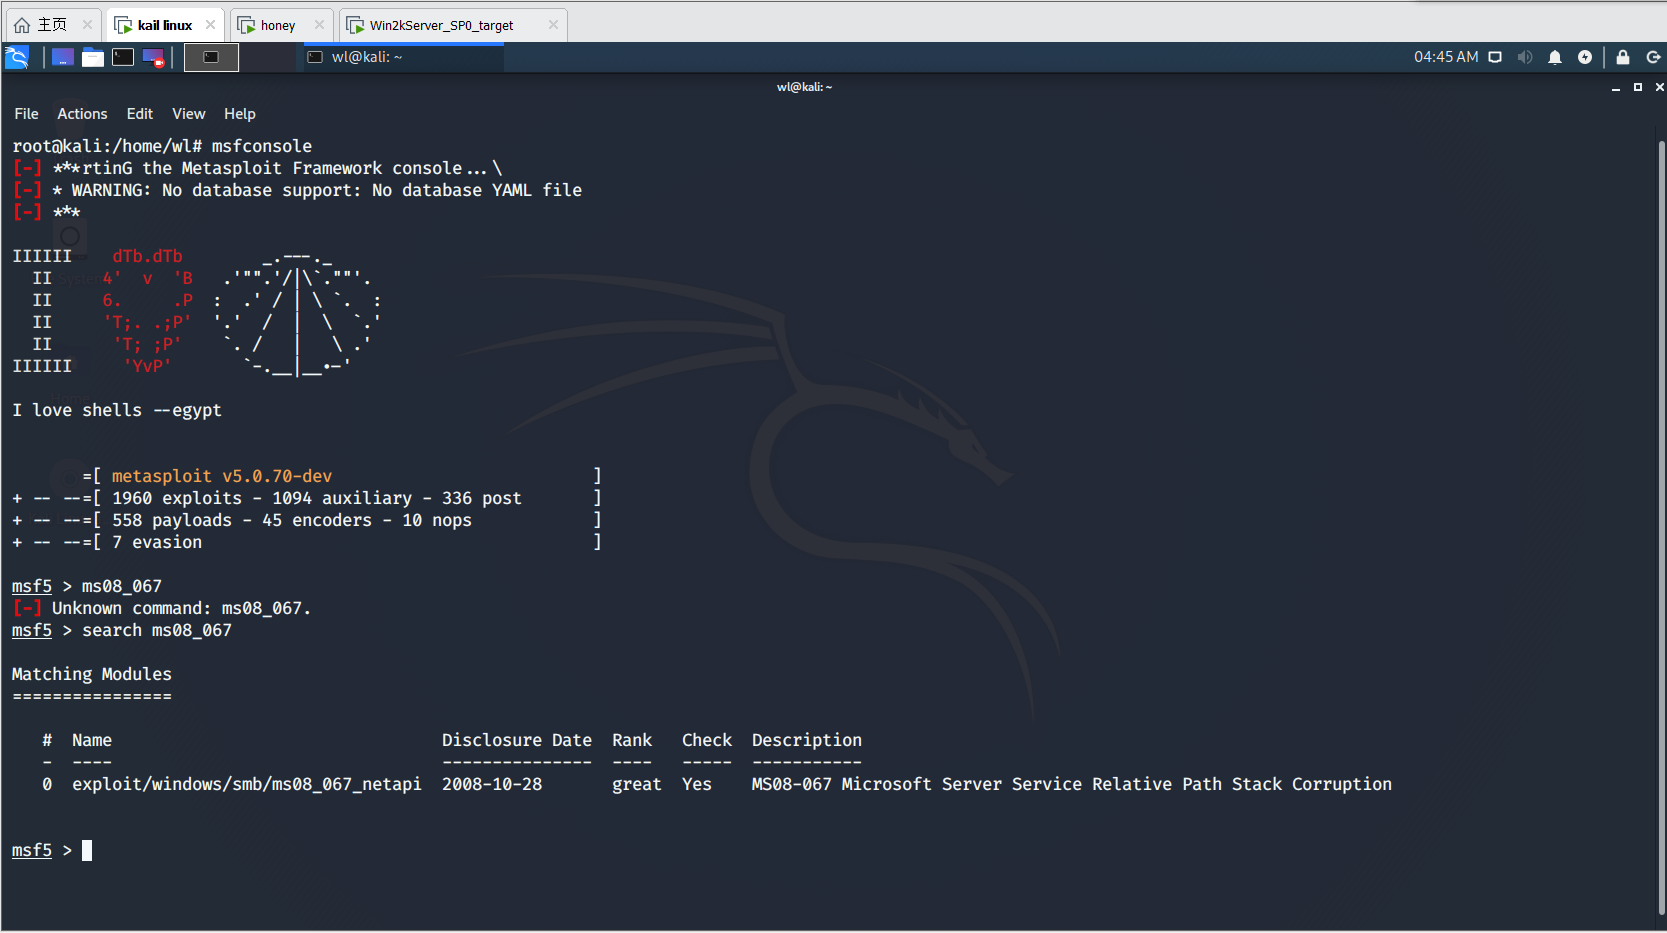
Task: Open the Actions menu in terminal
Action: (82, 114)
